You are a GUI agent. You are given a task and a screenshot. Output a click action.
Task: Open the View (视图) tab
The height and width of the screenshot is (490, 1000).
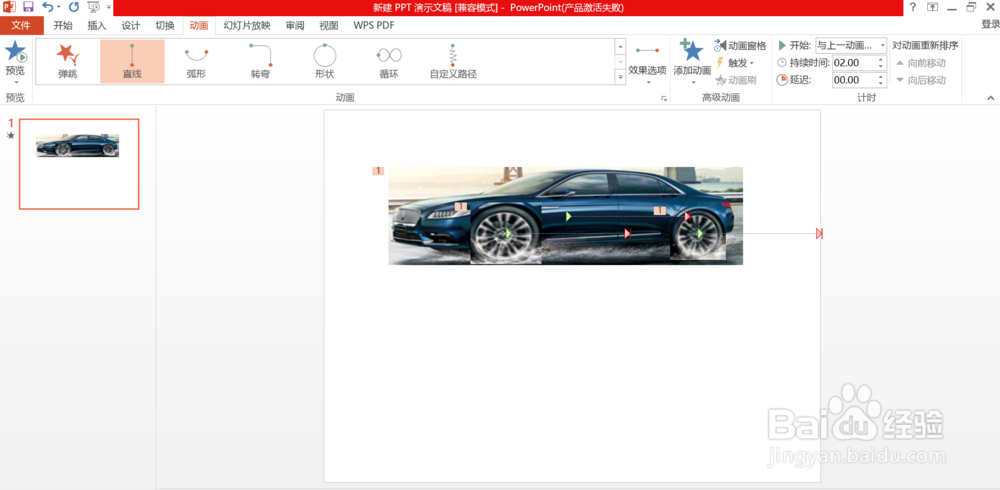tap(328, 26)
